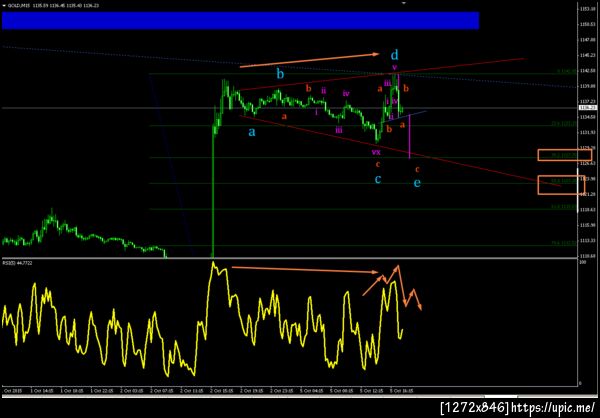Select the magenta wave label vx
The height and width of the screenshot is (418, 600).
[376, 152]
